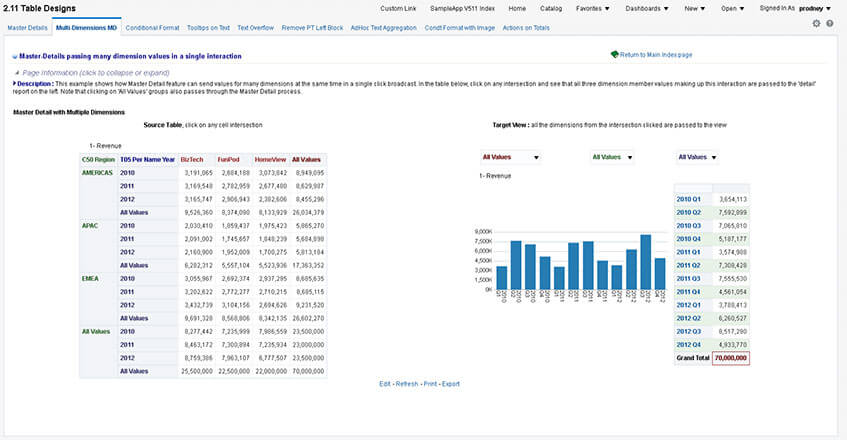The image size is (847, 440).
Task: Open the page options gear icon
Action: pos(816,24)
